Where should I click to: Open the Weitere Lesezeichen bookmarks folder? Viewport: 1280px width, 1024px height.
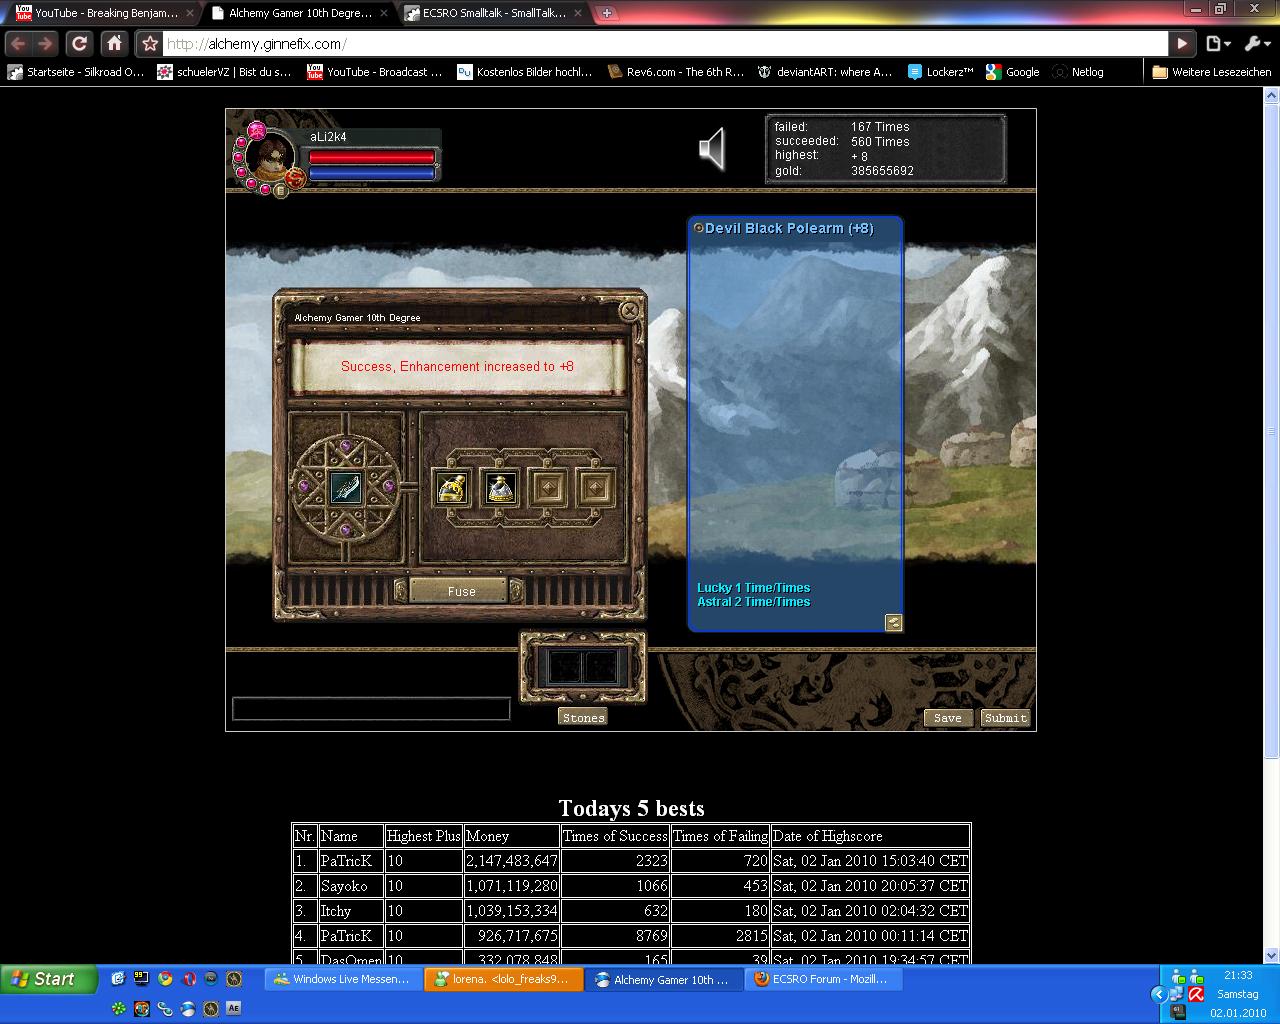pos(1211,72)
